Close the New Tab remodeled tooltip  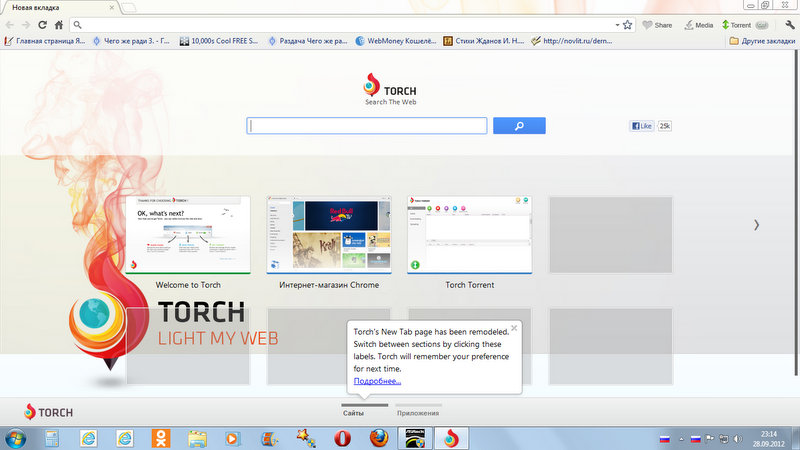click(514, 328)
